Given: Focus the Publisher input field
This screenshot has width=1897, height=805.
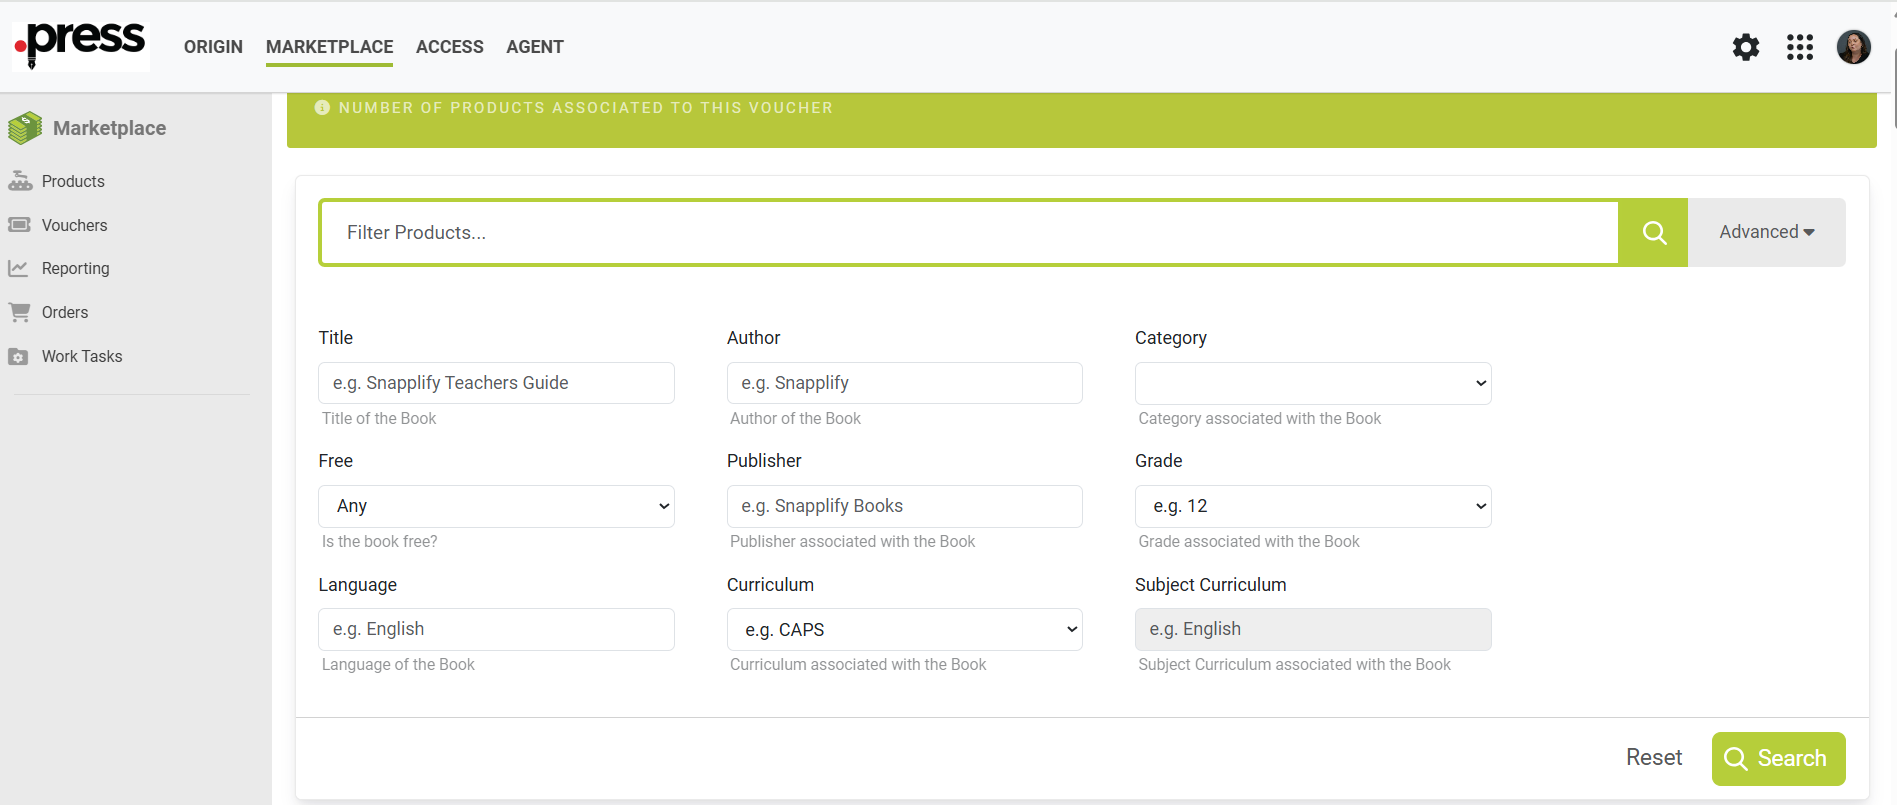Looking at the screenshot, I should (905, 506).
